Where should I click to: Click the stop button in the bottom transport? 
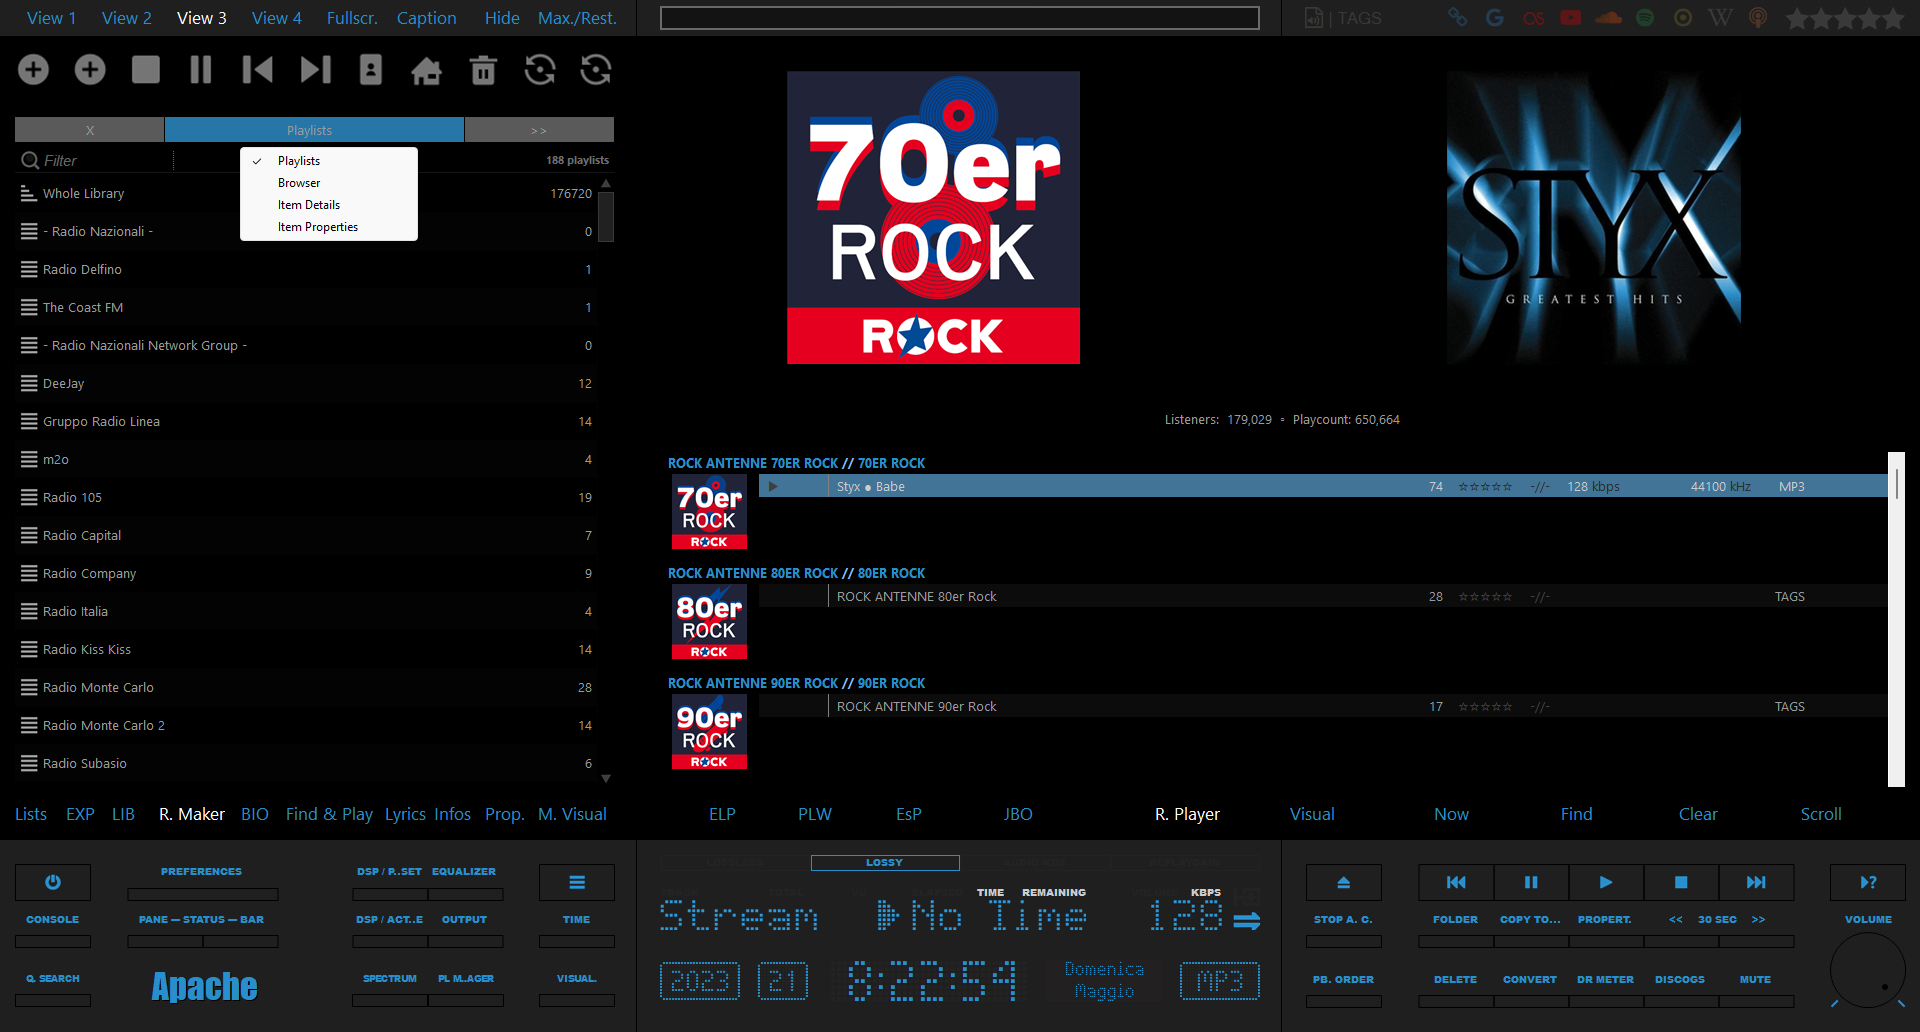pos(1681,882)
